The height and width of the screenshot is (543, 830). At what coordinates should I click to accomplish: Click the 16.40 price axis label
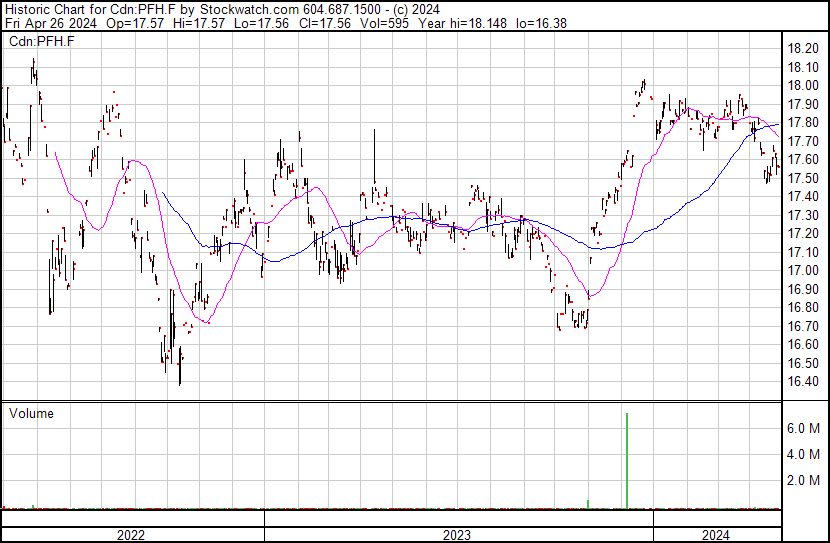click(804, 382)
